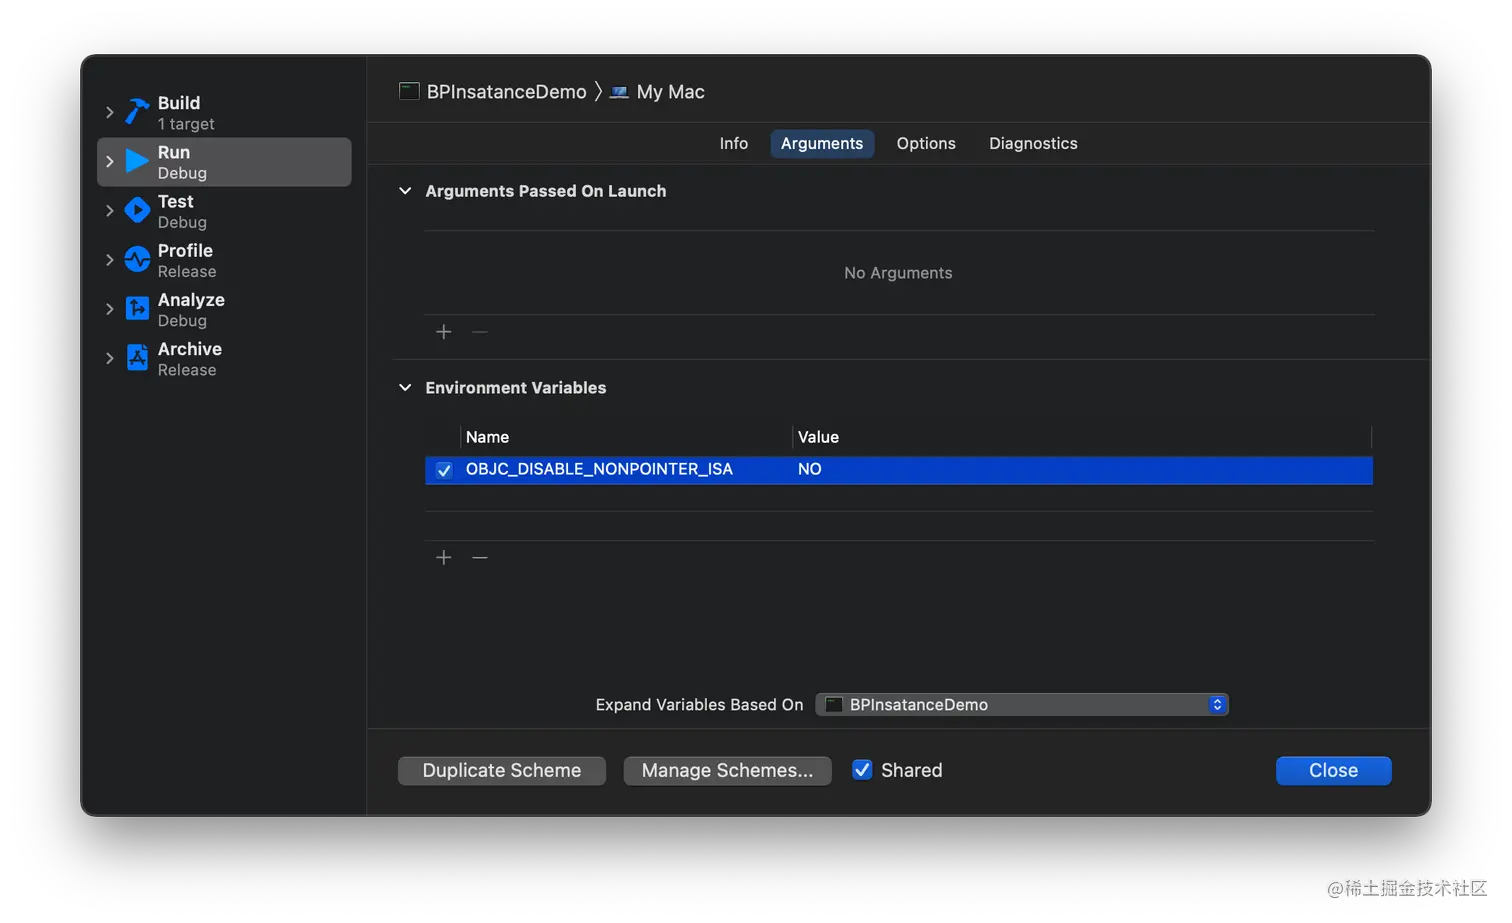The image size is (1512, 923).
Task: Expand the Profile action chevron
Action: click(110, 259)
